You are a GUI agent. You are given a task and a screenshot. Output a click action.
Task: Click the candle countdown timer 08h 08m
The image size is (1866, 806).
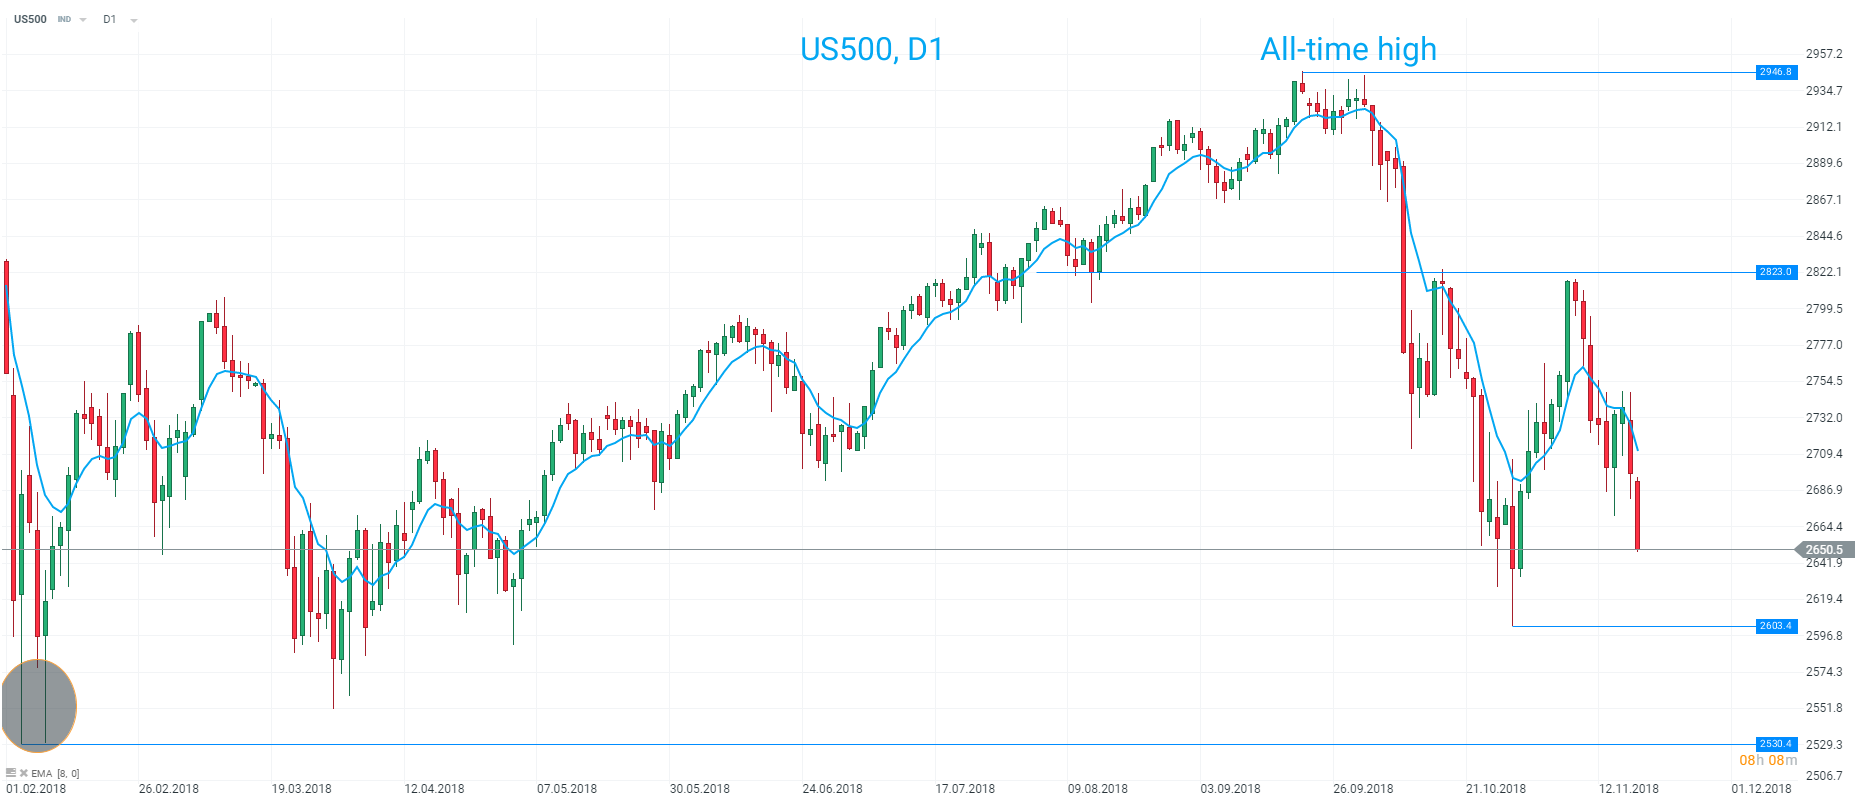[x=1768, y=760]
